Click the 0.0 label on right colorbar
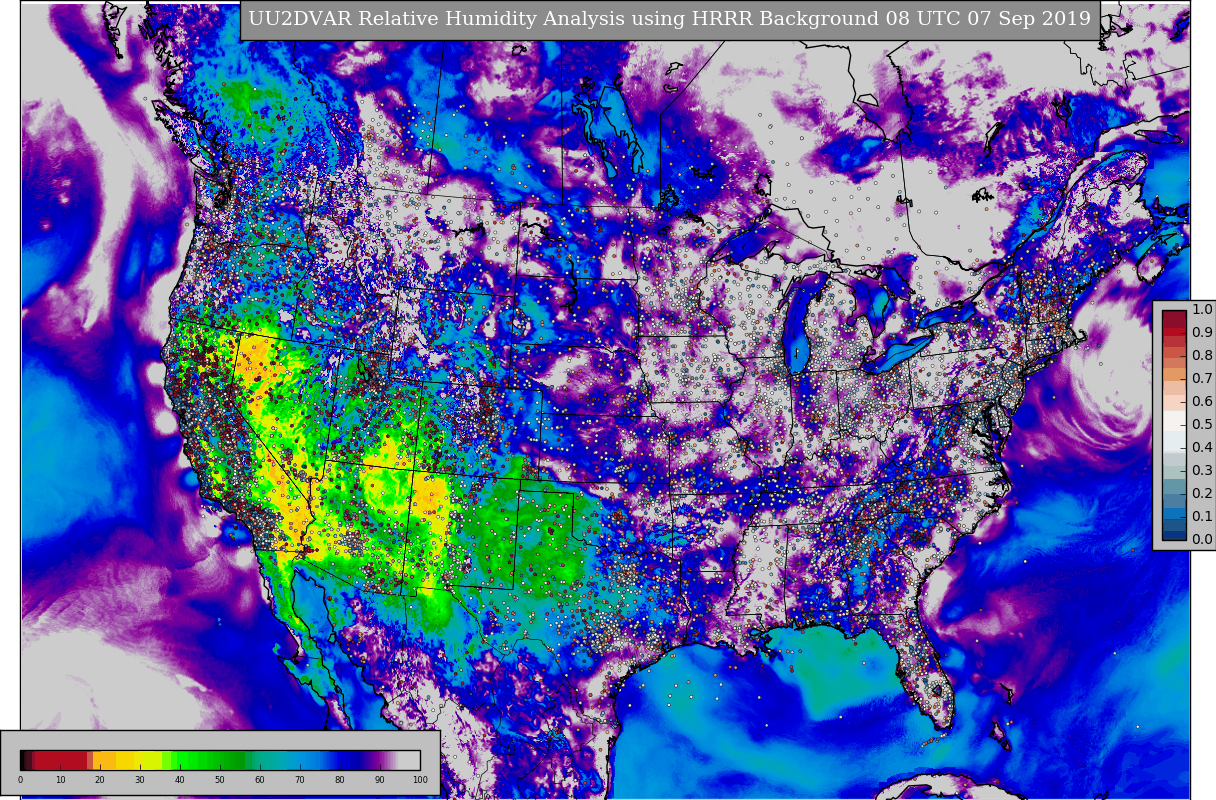Viewport: 1216px width, 800px height. pos(1201,539)
